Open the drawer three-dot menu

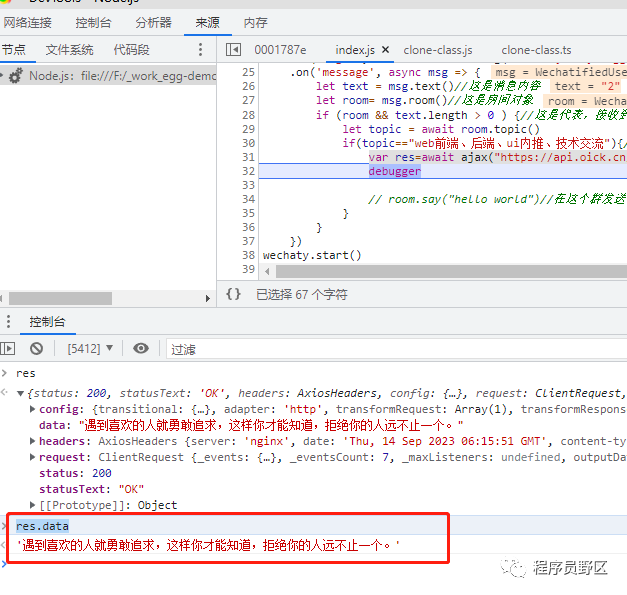click(8, 321)
